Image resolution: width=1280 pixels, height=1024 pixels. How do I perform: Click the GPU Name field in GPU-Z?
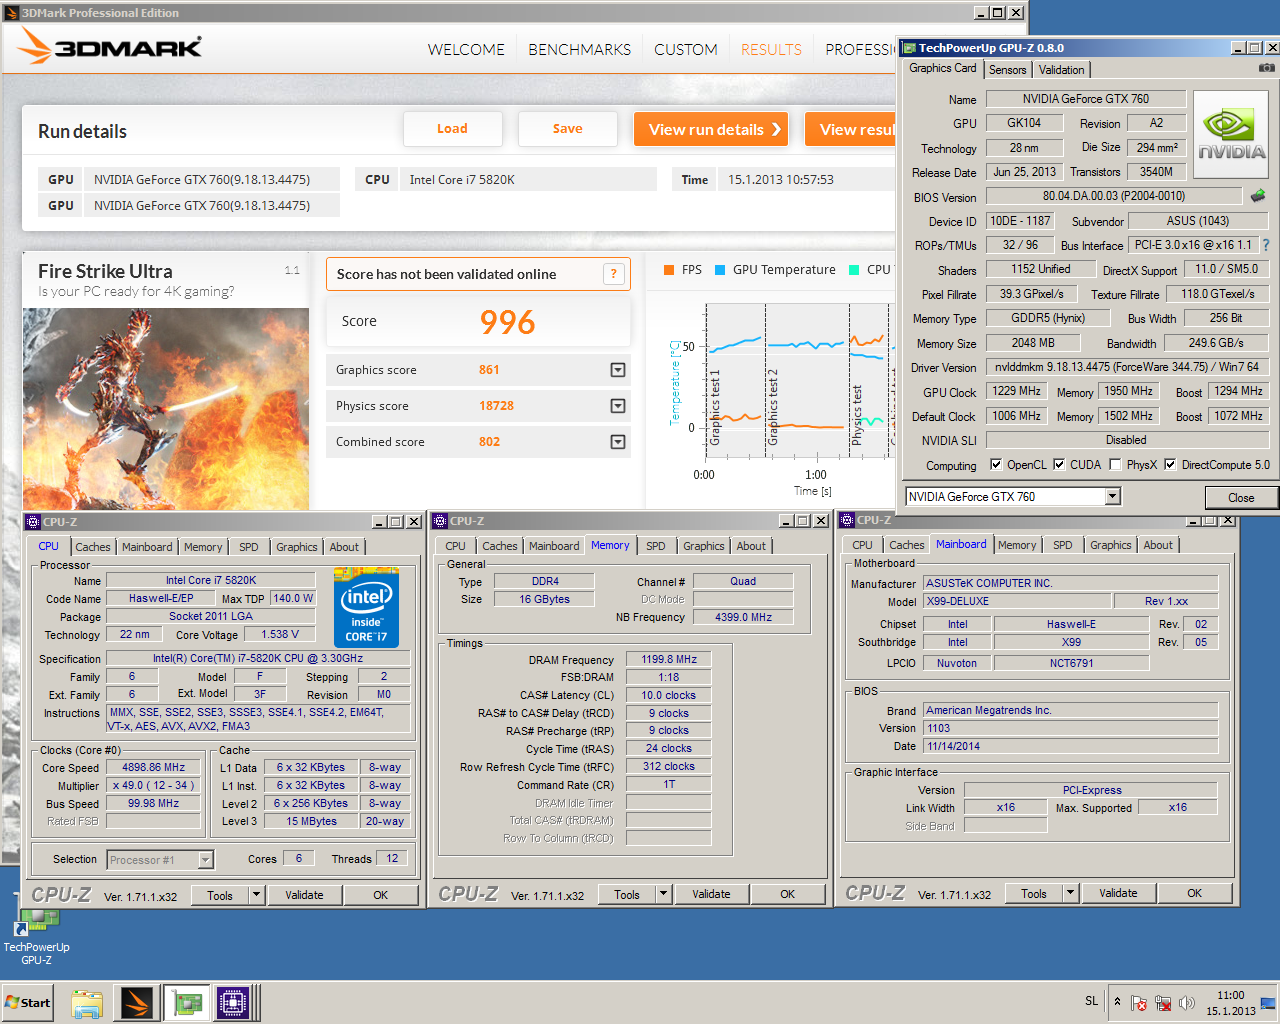tap(1085, 99)
